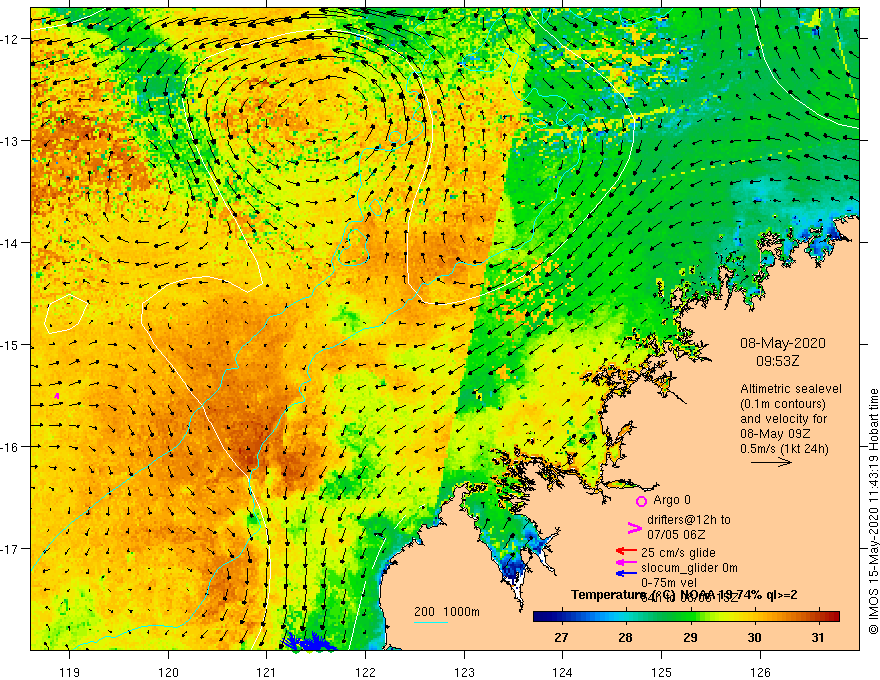Viewport: 880px width, 680px height.
Task: Click the '0.5m/s (1kt 24h)' label
Action: pyautogui.click(x=784, y=449)
